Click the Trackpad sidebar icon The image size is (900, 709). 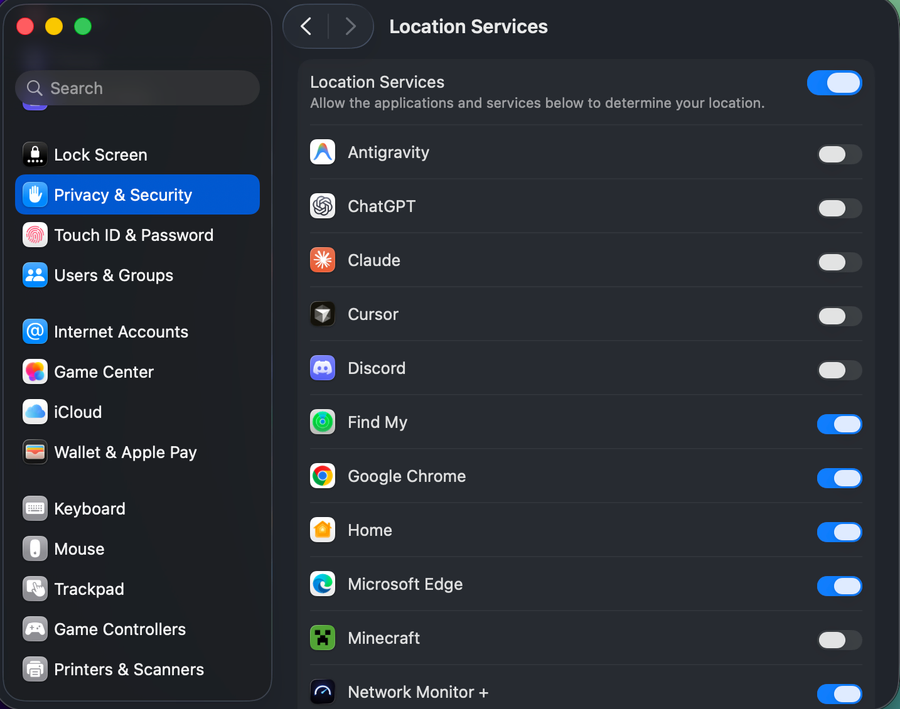pos(35,588)
